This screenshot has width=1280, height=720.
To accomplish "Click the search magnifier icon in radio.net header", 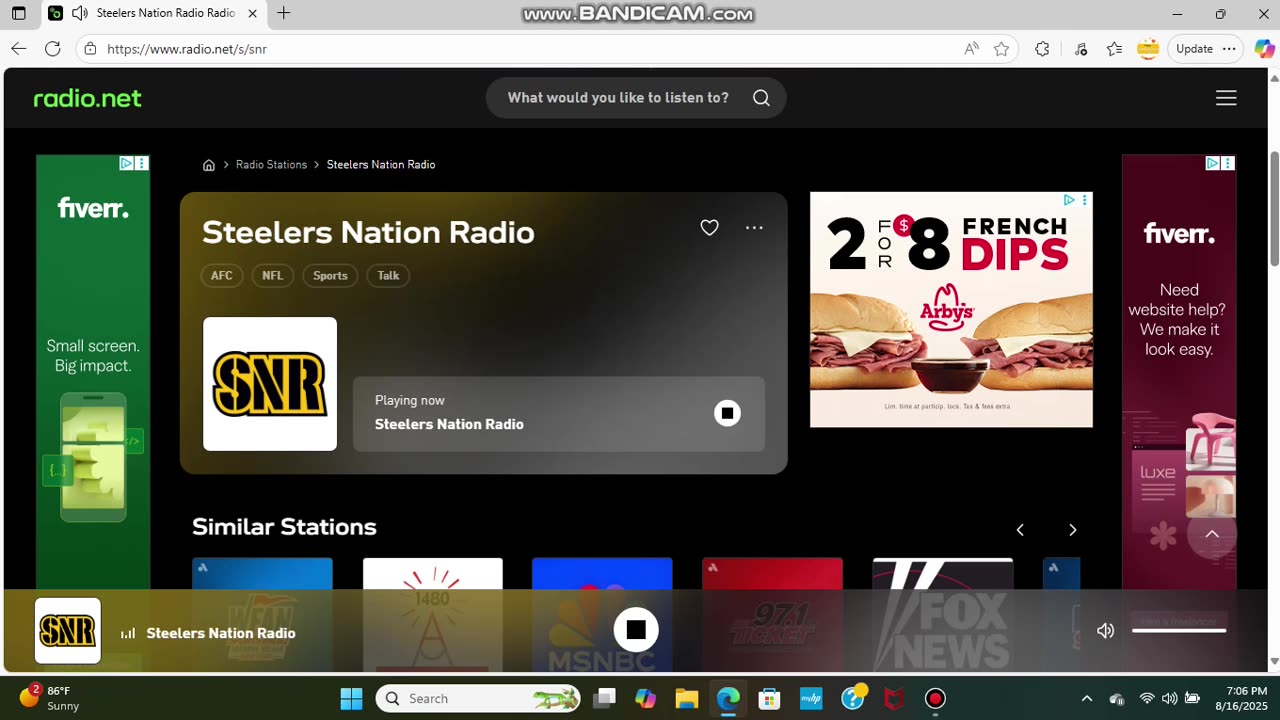I will pos(761,98).
